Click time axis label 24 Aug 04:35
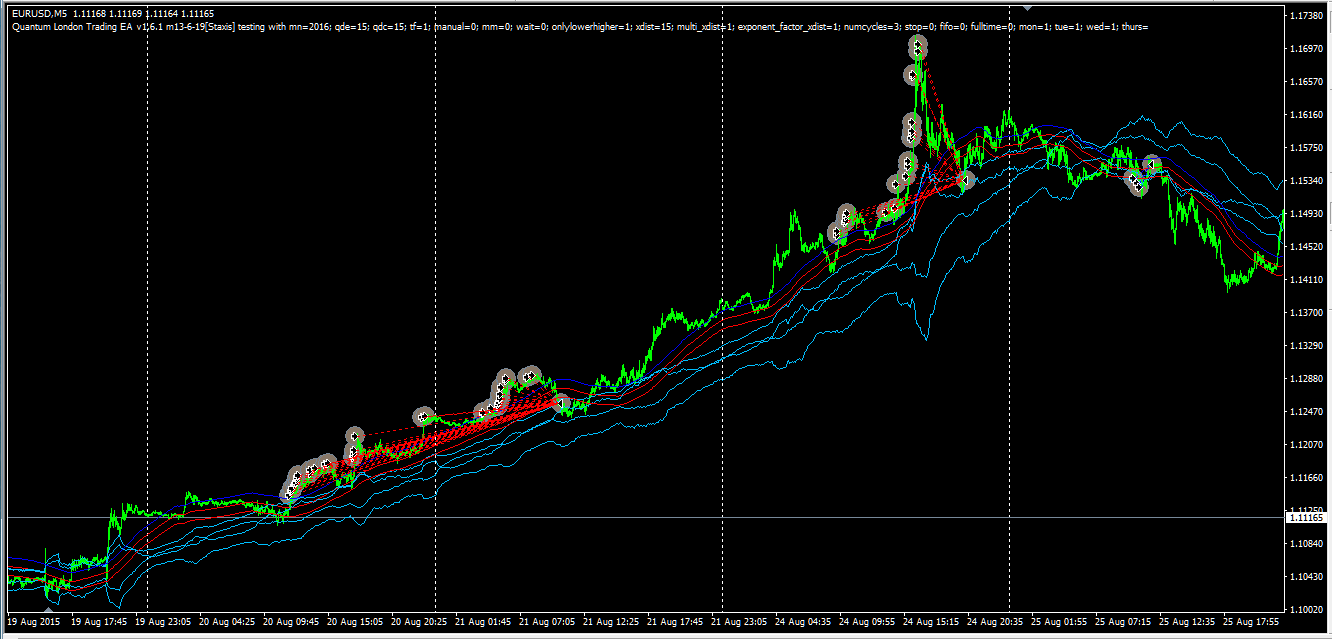This screenshot has height=639, width=1332. [x=805, y=621]
